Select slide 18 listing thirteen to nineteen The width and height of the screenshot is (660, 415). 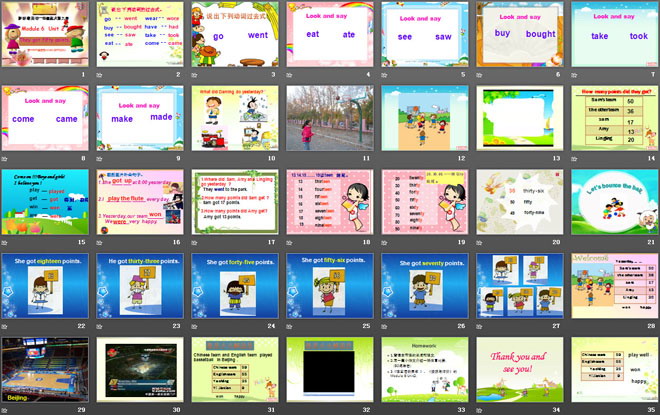330,202
